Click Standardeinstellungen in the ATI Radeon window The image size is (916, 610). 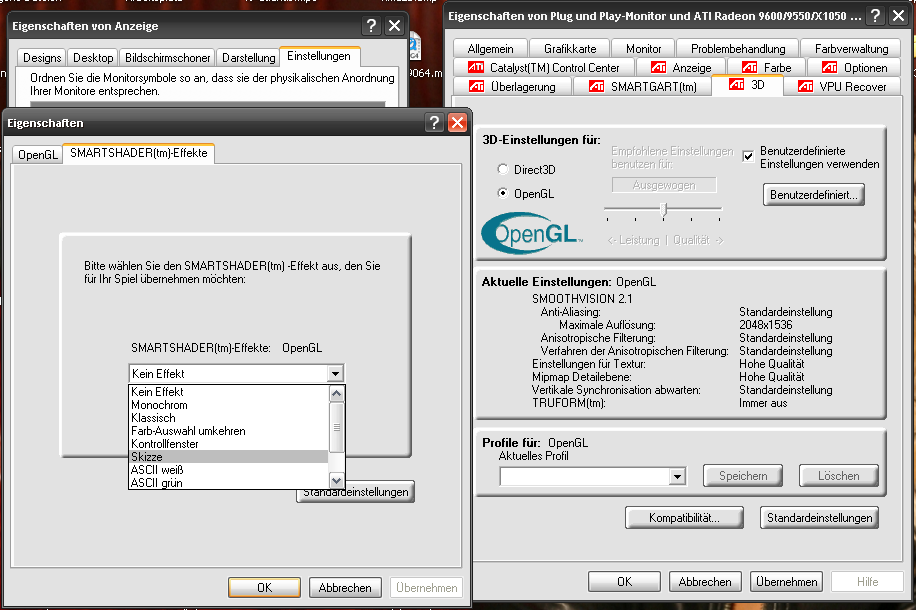coord(820,518)
